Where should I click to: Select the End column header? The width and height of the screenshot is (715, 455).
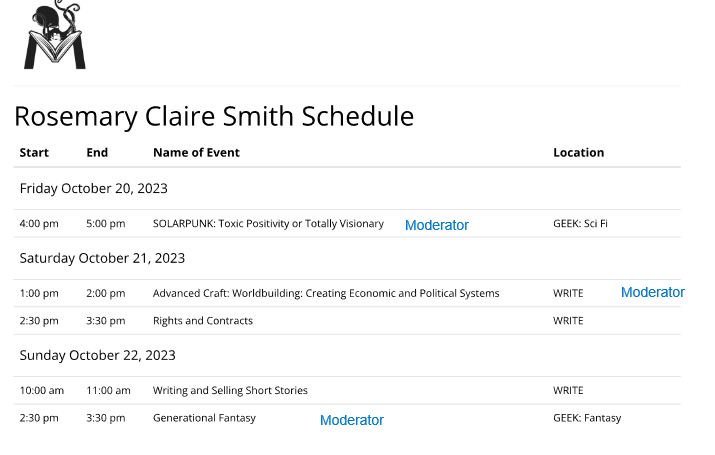click(97, 153)
